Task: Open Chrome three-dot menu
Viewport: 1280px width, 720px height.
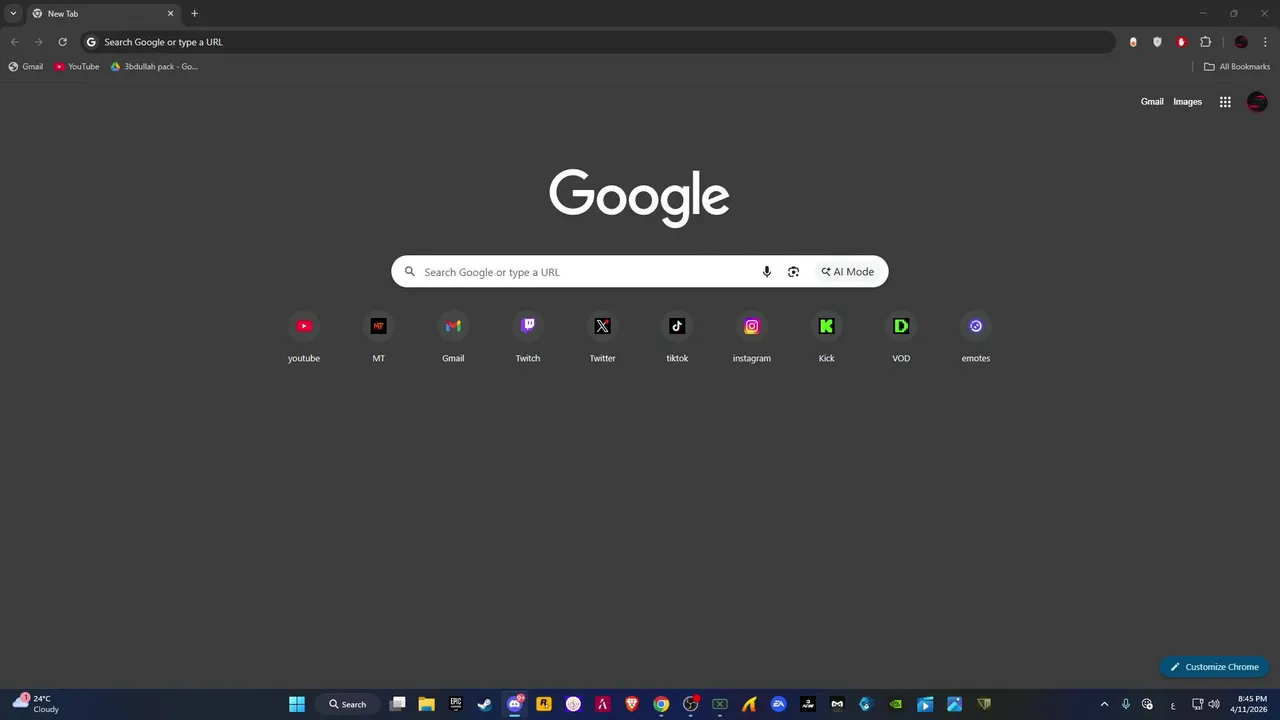Action: click(1265, 42)
